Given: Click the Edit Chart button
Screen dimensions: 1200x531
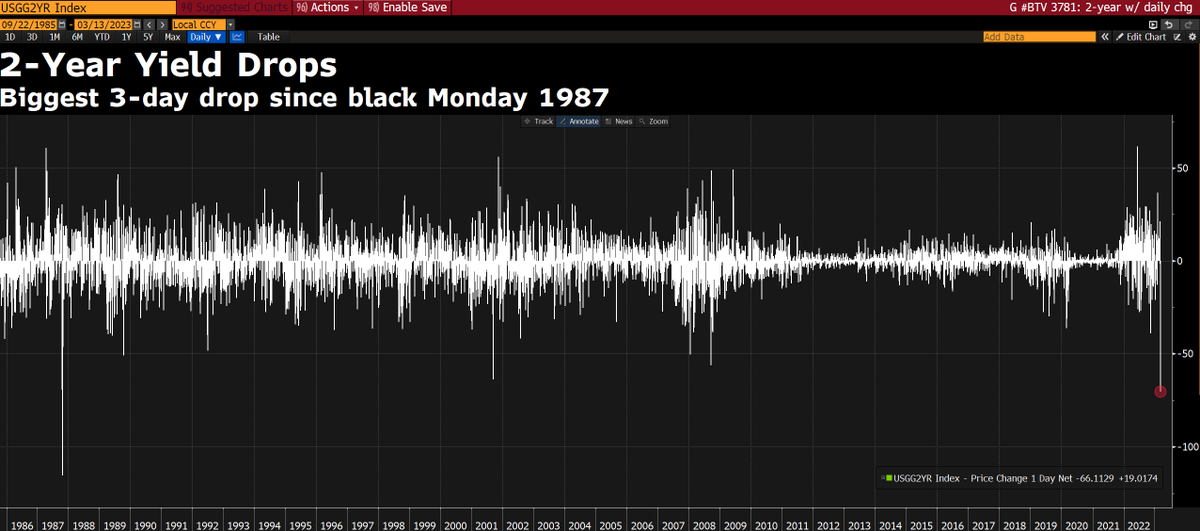Looking at the screenshot, I should 1141,37.
